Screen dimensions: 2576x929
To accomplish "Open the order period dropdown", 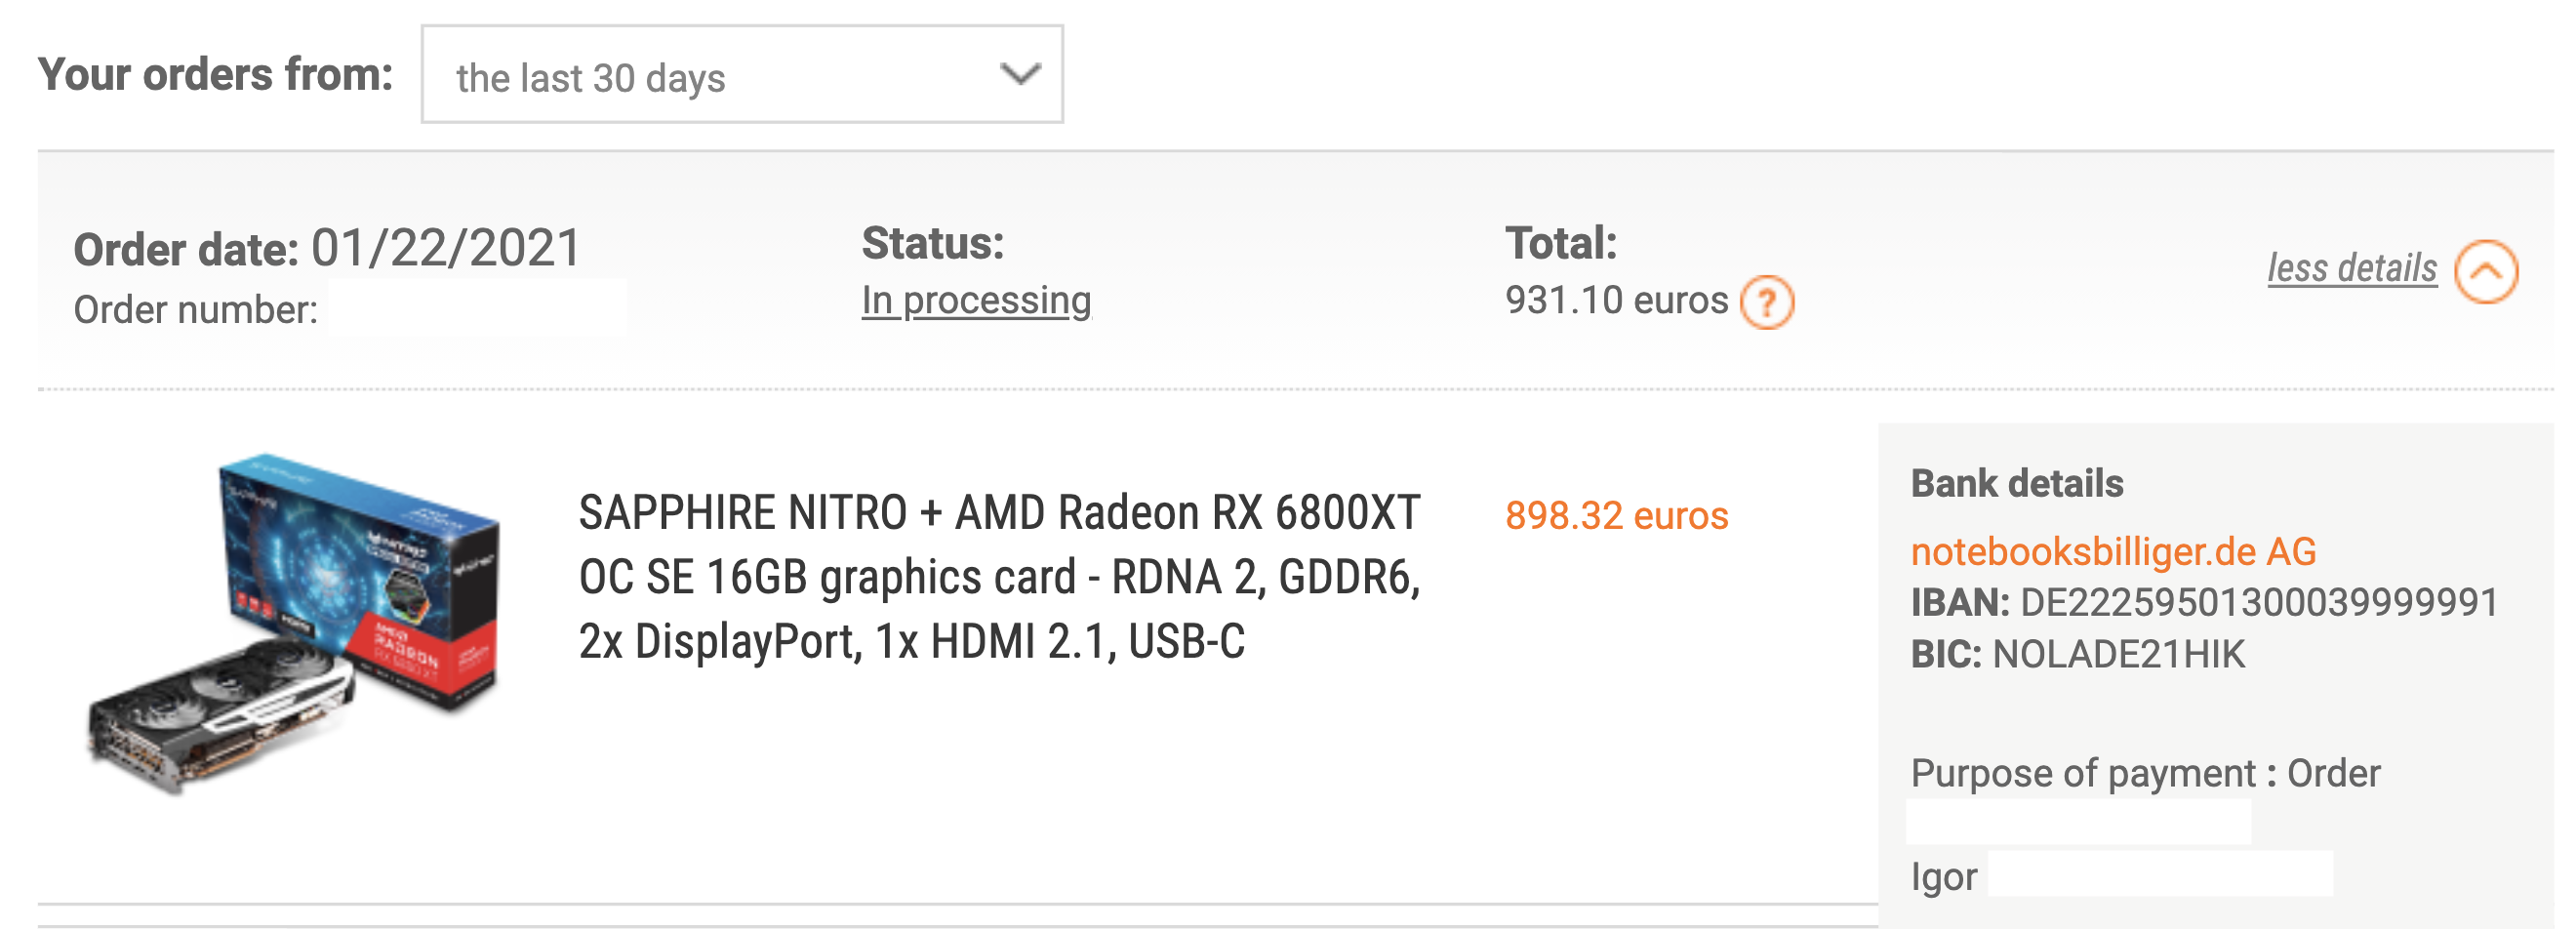I will click(742, 75).
